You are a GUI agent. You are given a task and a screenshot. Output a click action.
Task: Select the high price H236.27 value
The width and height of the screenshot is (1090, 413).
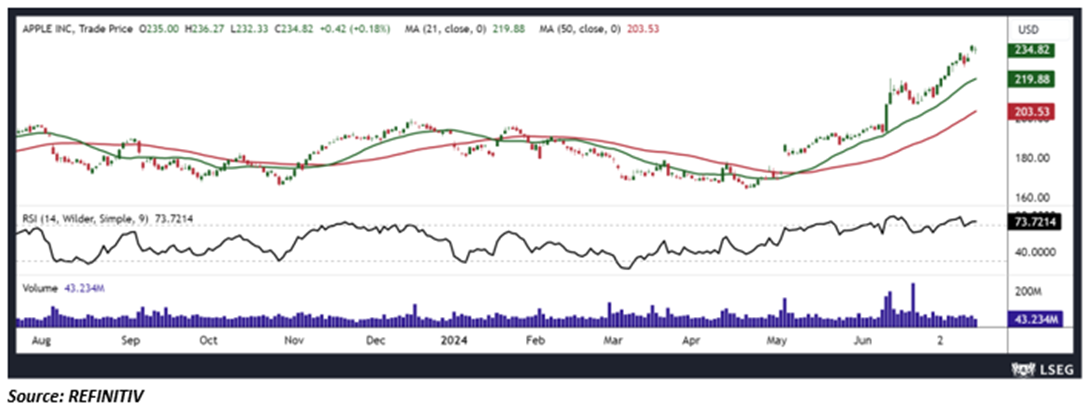point(206,29)
